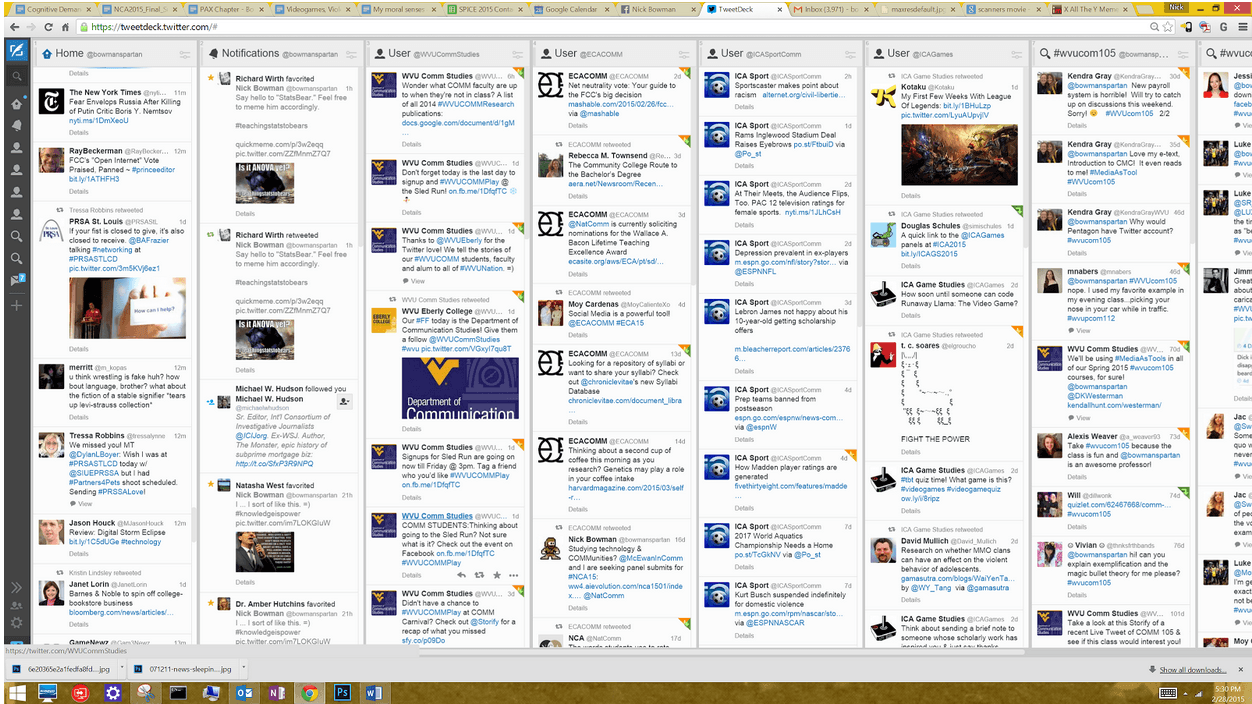Viewport: 1252px width, 704px height.
Task: Open #wvucom105 column filter options
Action: [x=1182, y=54]
